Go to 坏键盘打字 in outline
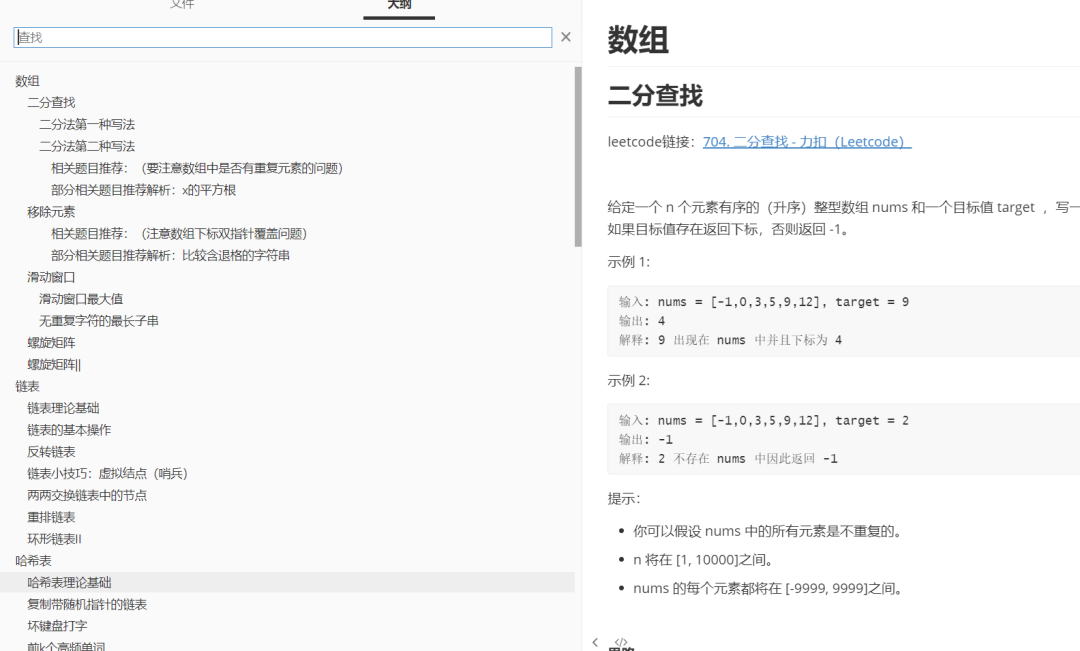The width and height of the screenshot is (1080, 651). pos(57,626)
